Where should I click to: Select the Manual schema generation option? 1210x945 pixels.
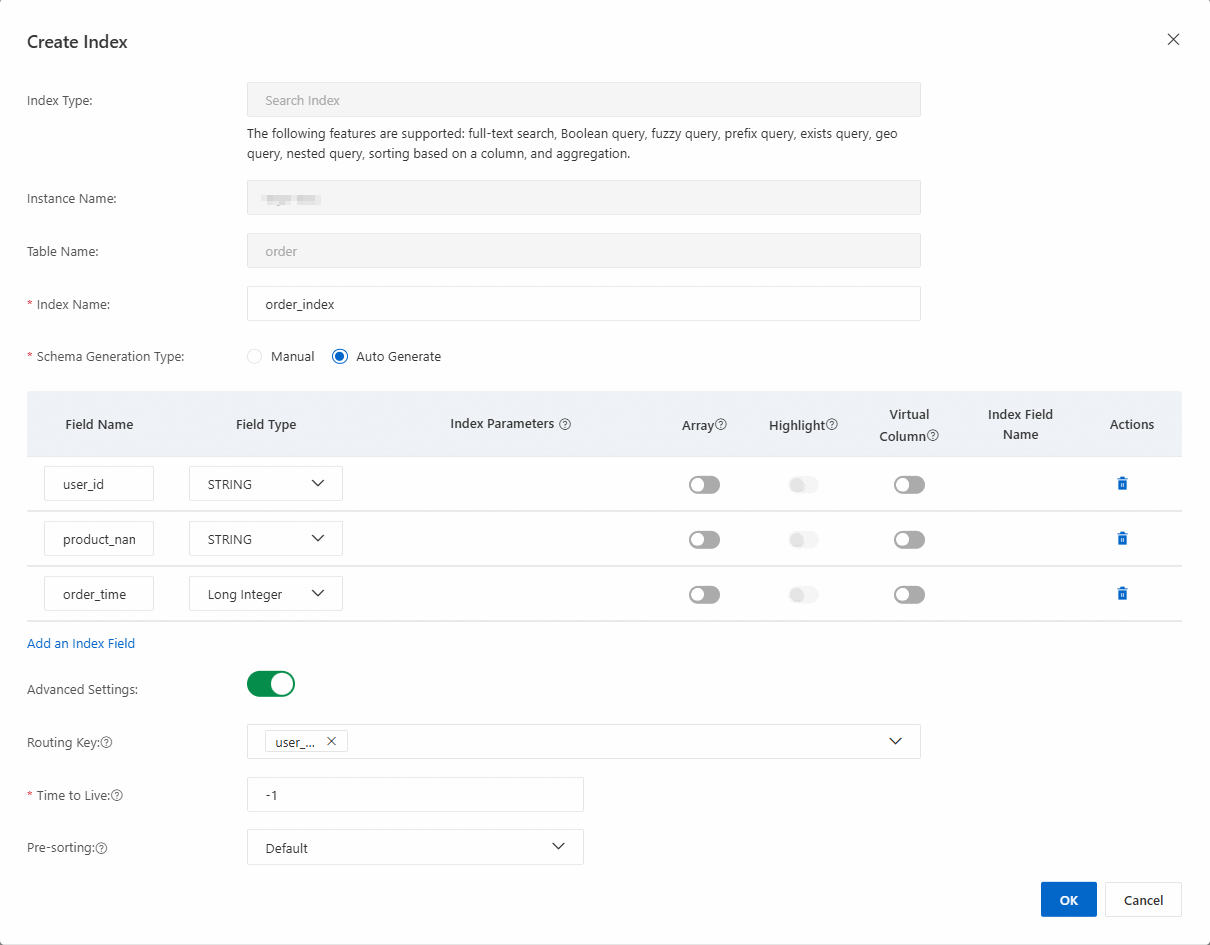coord(255,357)
